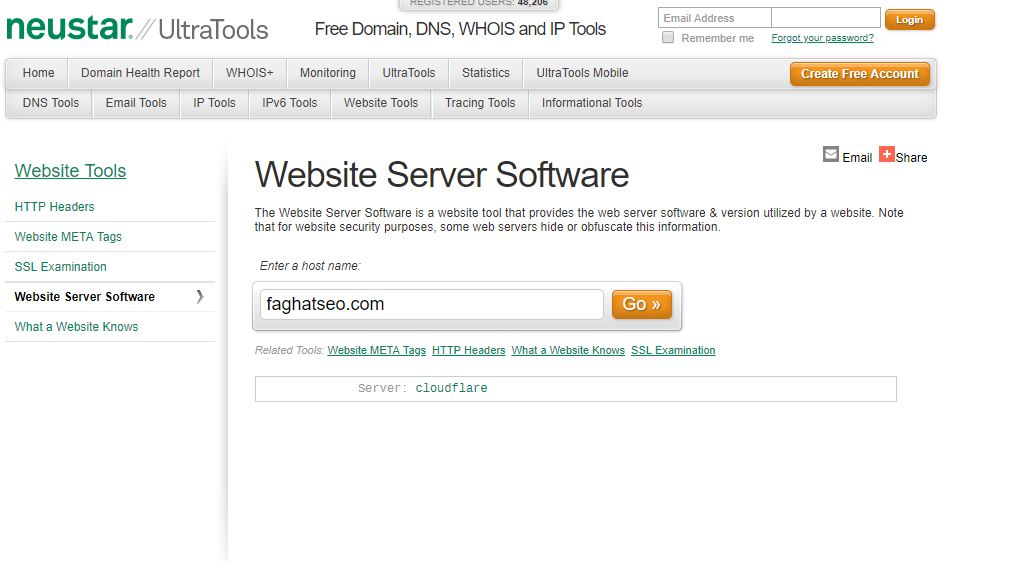Open the DNS Tools submenu
1012x561 pixels.
51,103
